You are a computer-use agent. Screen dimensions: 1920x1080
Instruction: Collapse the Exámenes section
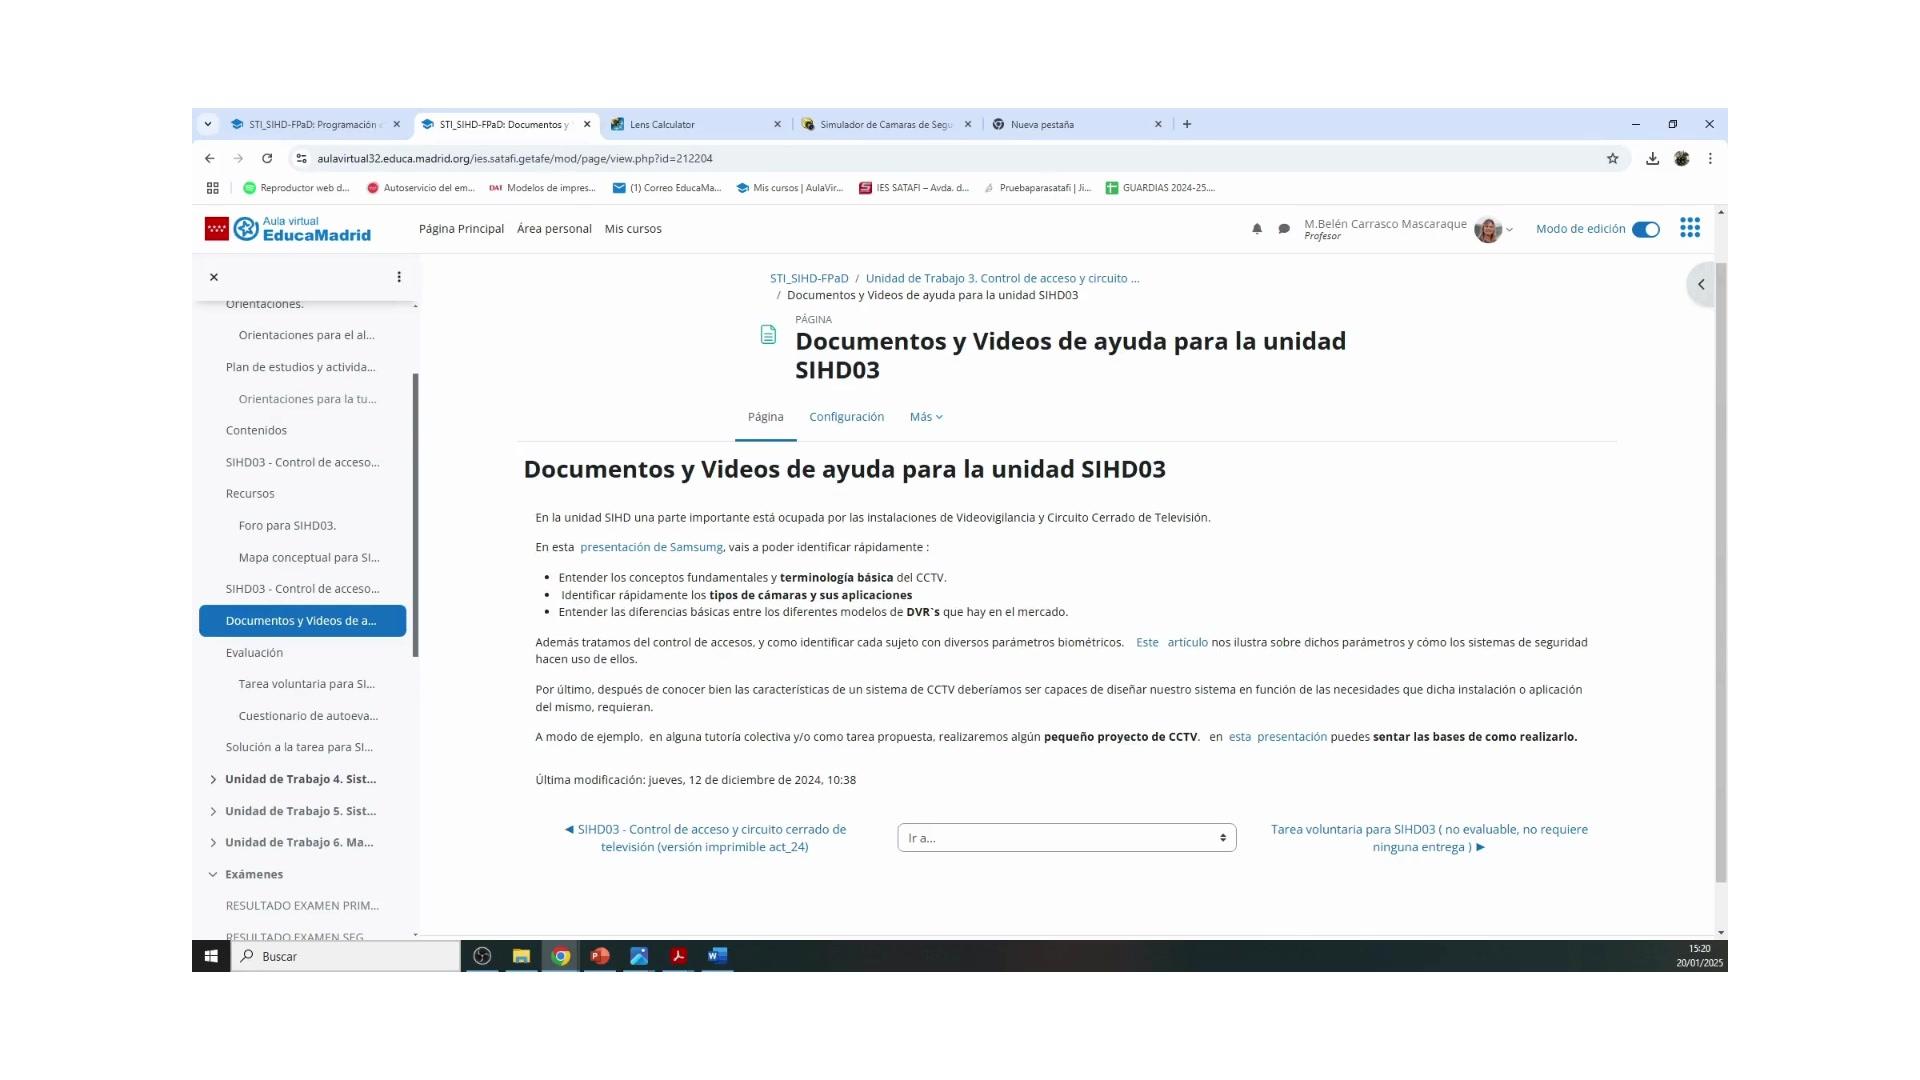[213, 874]
